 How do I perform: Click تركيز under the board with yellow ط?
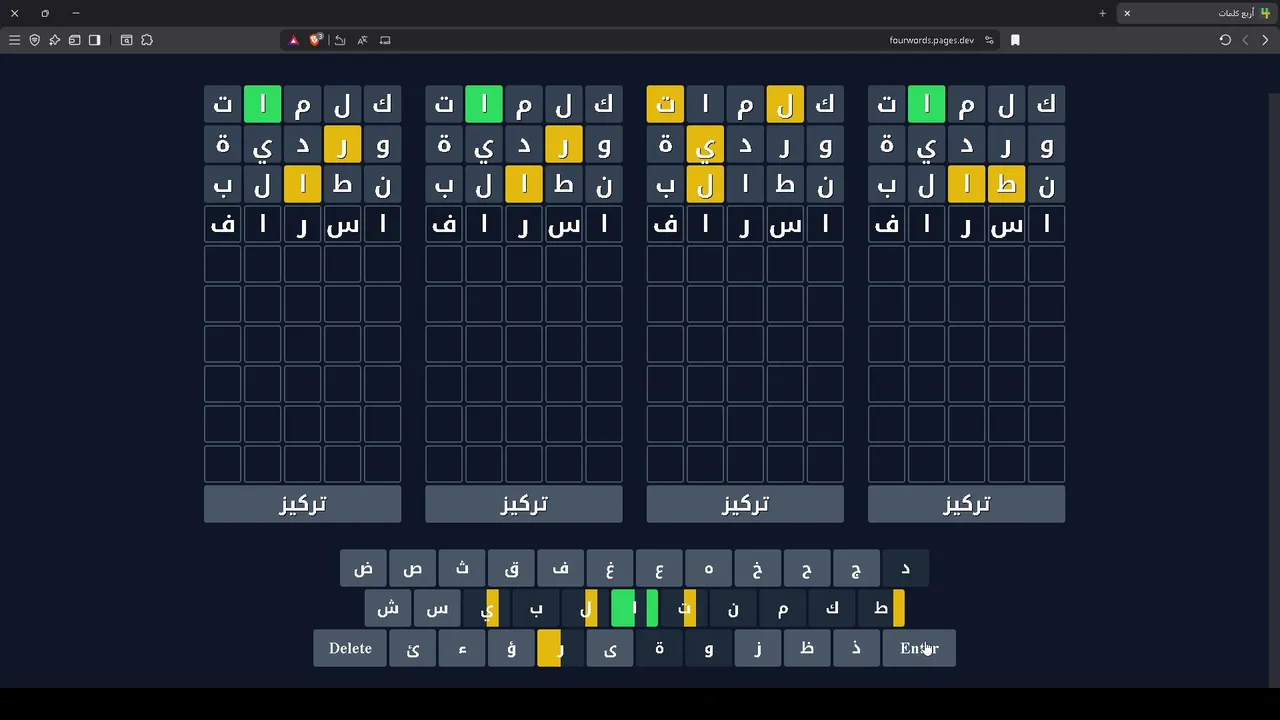point(966,504)
